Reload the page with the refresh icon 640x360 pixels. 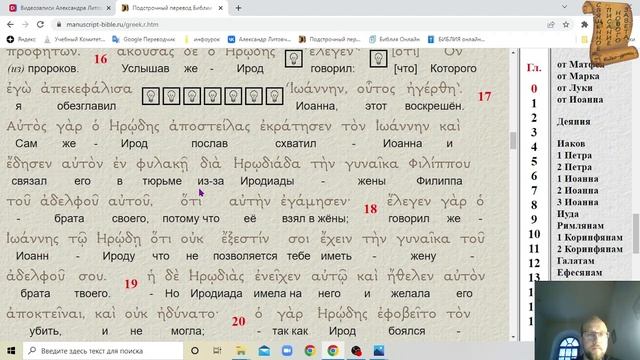[40, 24]
